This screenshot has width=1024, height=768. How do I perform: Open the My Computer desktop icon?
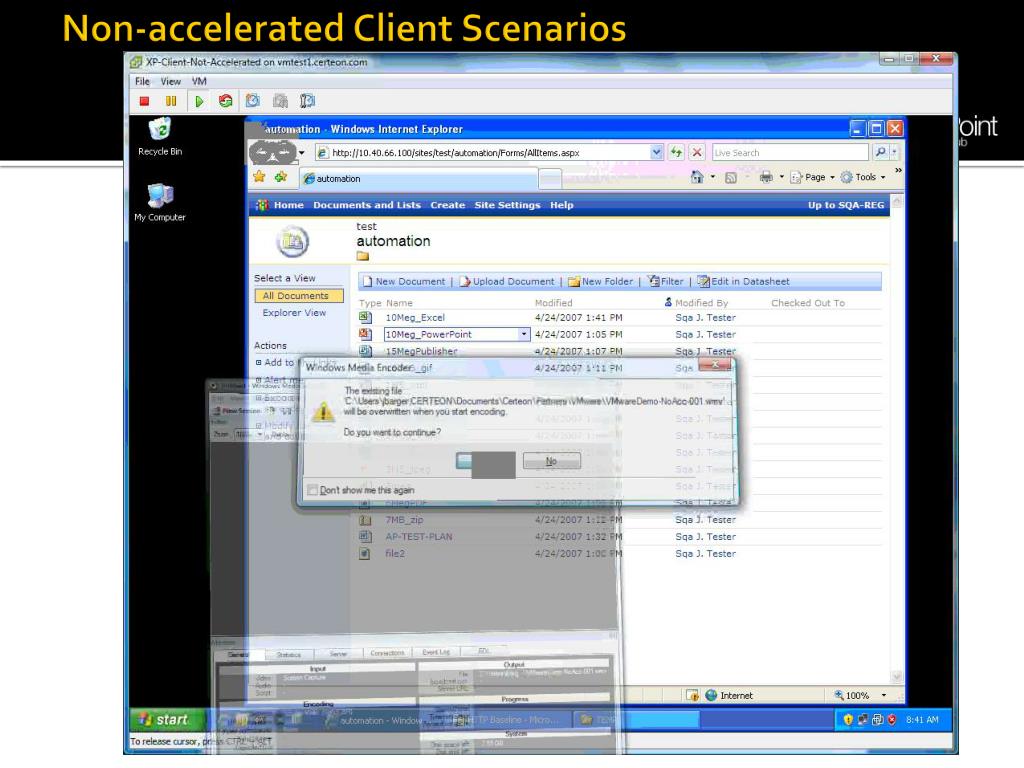pos(160,202)
